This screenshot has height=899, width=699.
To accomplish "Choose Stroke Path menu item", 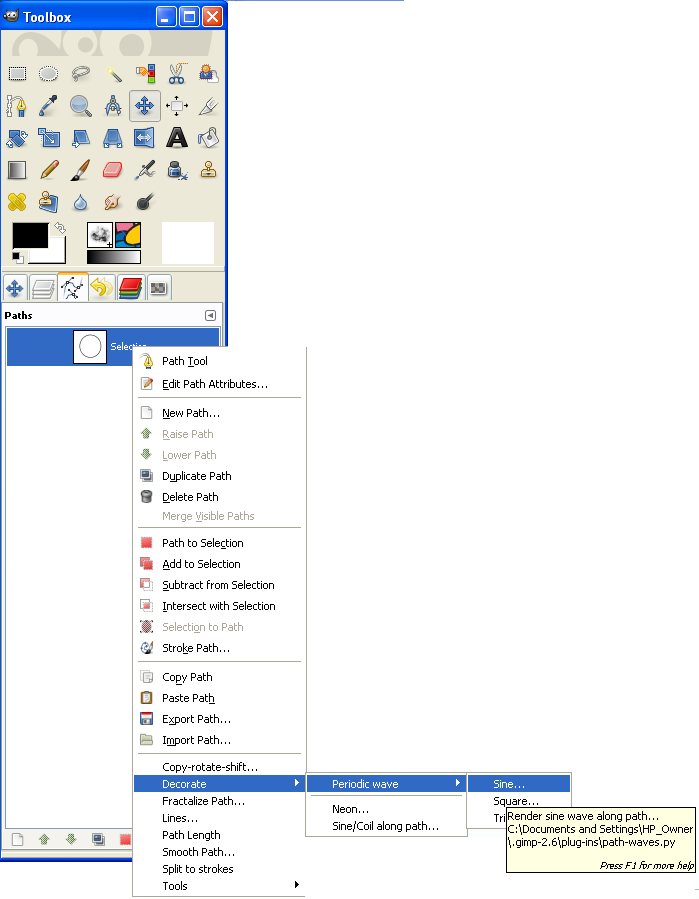I will (196, 648).
